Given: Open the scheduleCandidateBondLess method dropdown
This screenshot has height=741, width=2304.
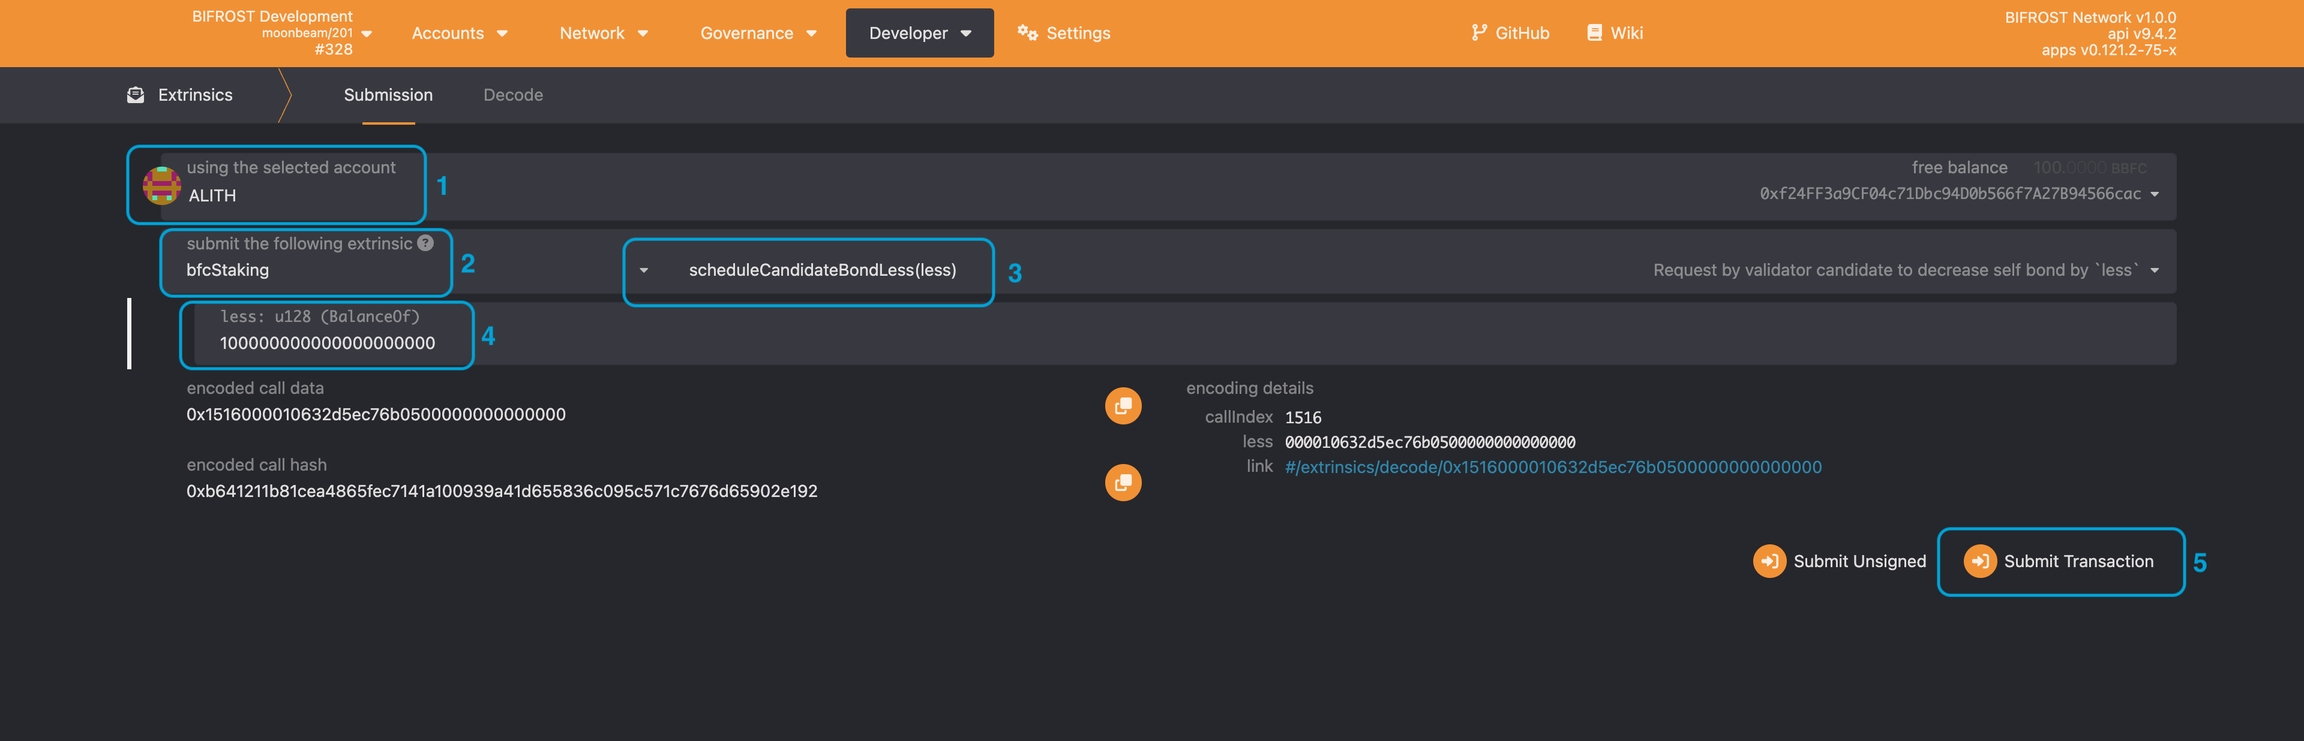Looking at the screenshot, I should [808, 271].
